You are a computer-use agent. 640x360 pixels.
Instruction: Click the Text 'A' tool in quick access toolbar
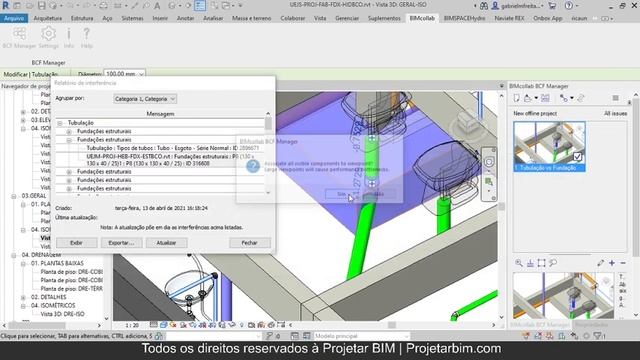click(x=157, y=6)
